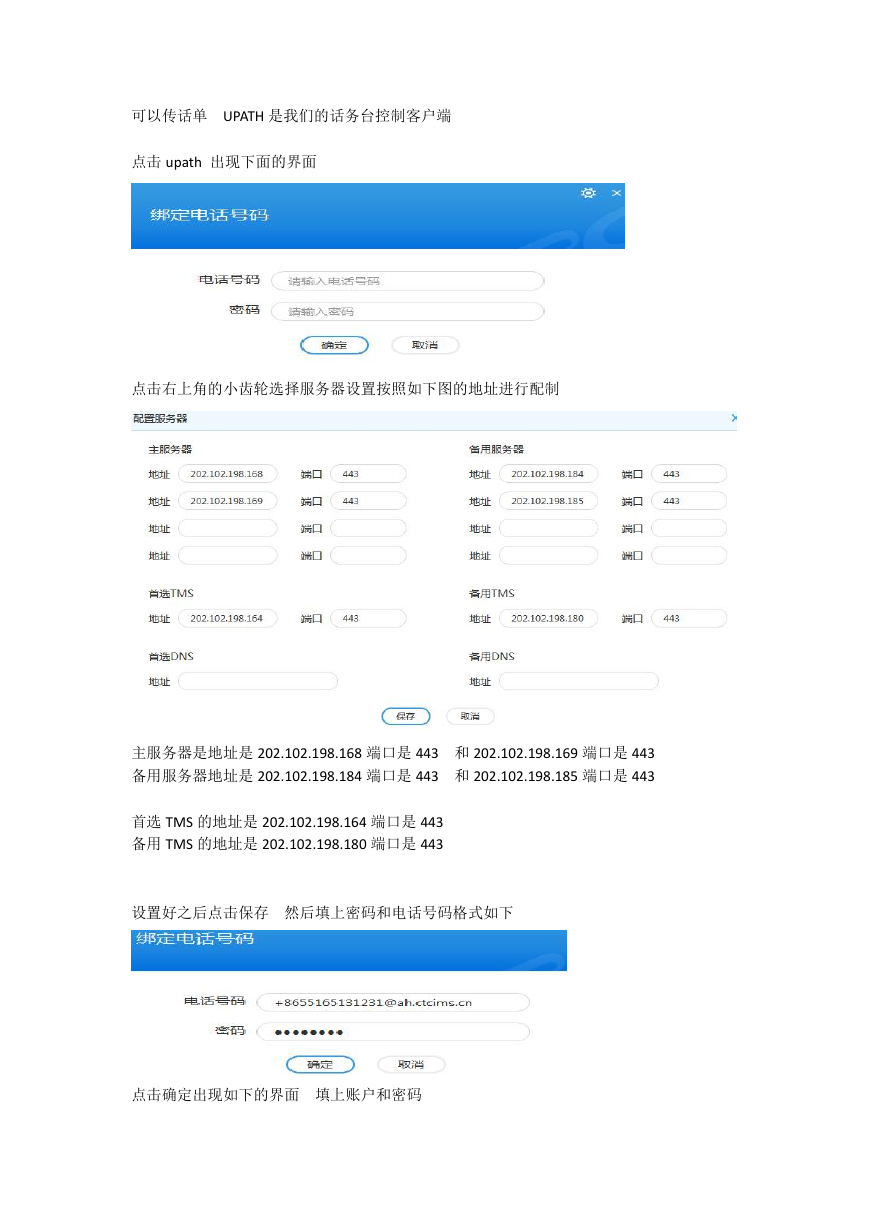Click the line starting '主服务器是地址是'
Viewport: 869px width, 1228px height.
[x=393, y=753]
